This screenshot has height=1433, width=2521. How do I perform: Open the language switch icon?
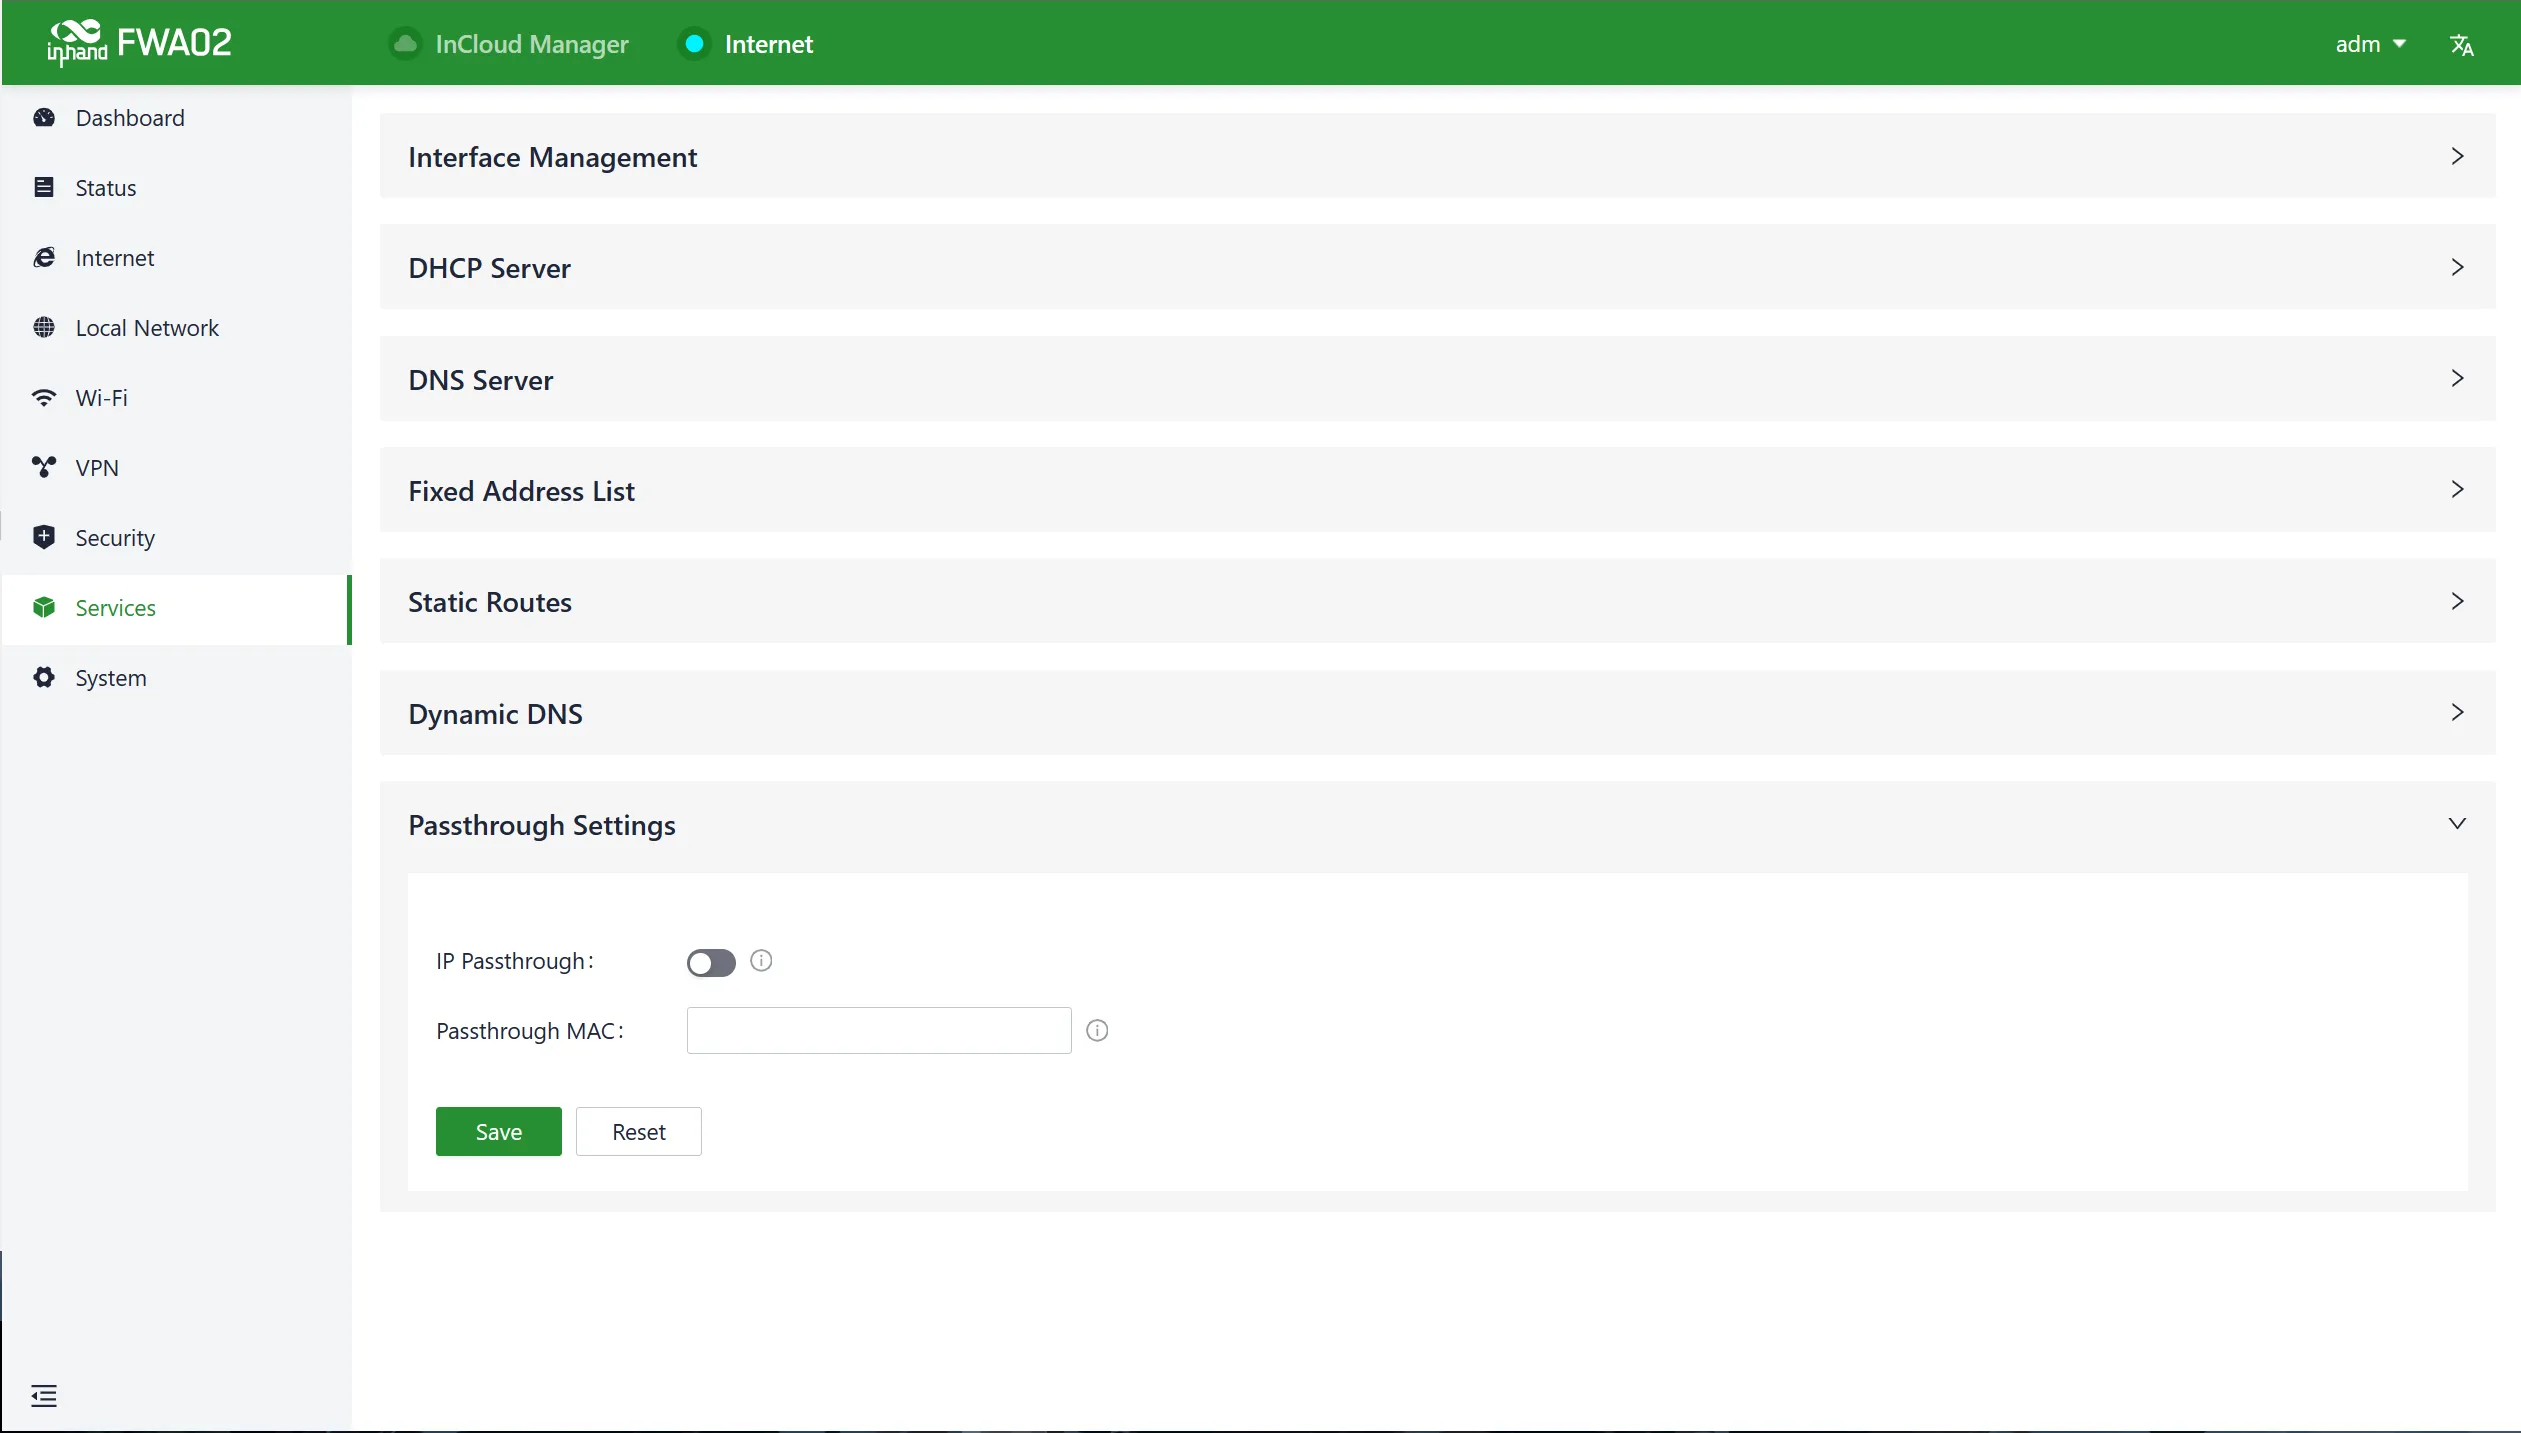(x=2461, y=45)
